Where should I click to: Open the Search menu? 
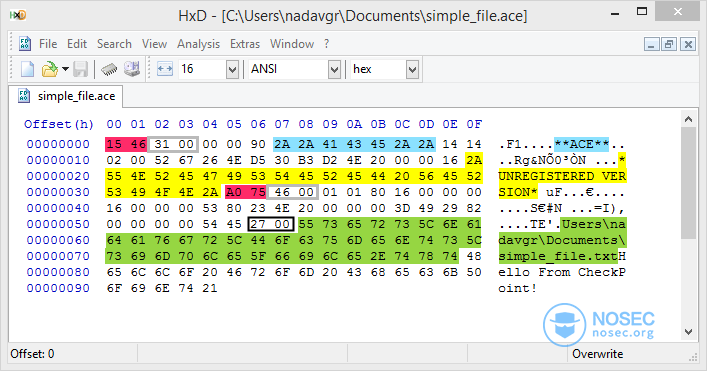(x=114, y=44)
